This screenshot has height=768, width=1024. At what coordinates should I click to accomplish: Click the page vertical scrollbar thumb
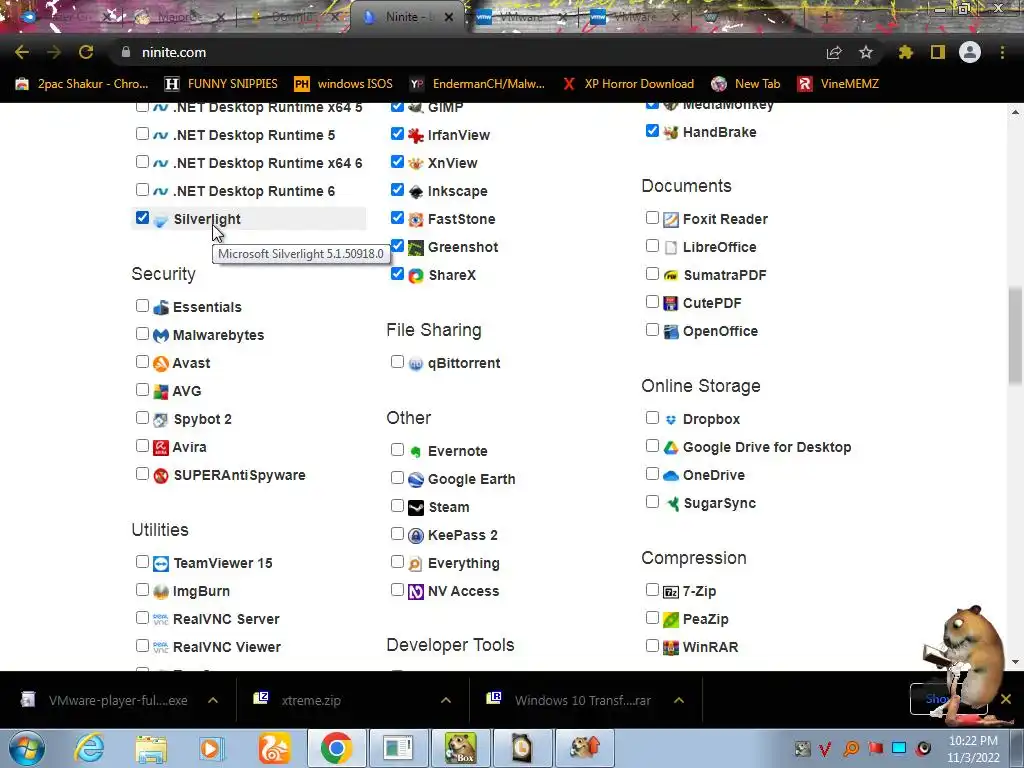point(1016,335)
